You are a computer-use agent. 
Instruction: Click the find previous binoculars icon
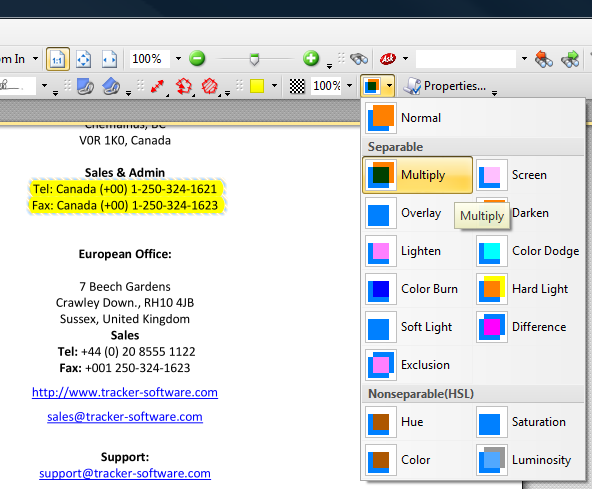[544, 59]
